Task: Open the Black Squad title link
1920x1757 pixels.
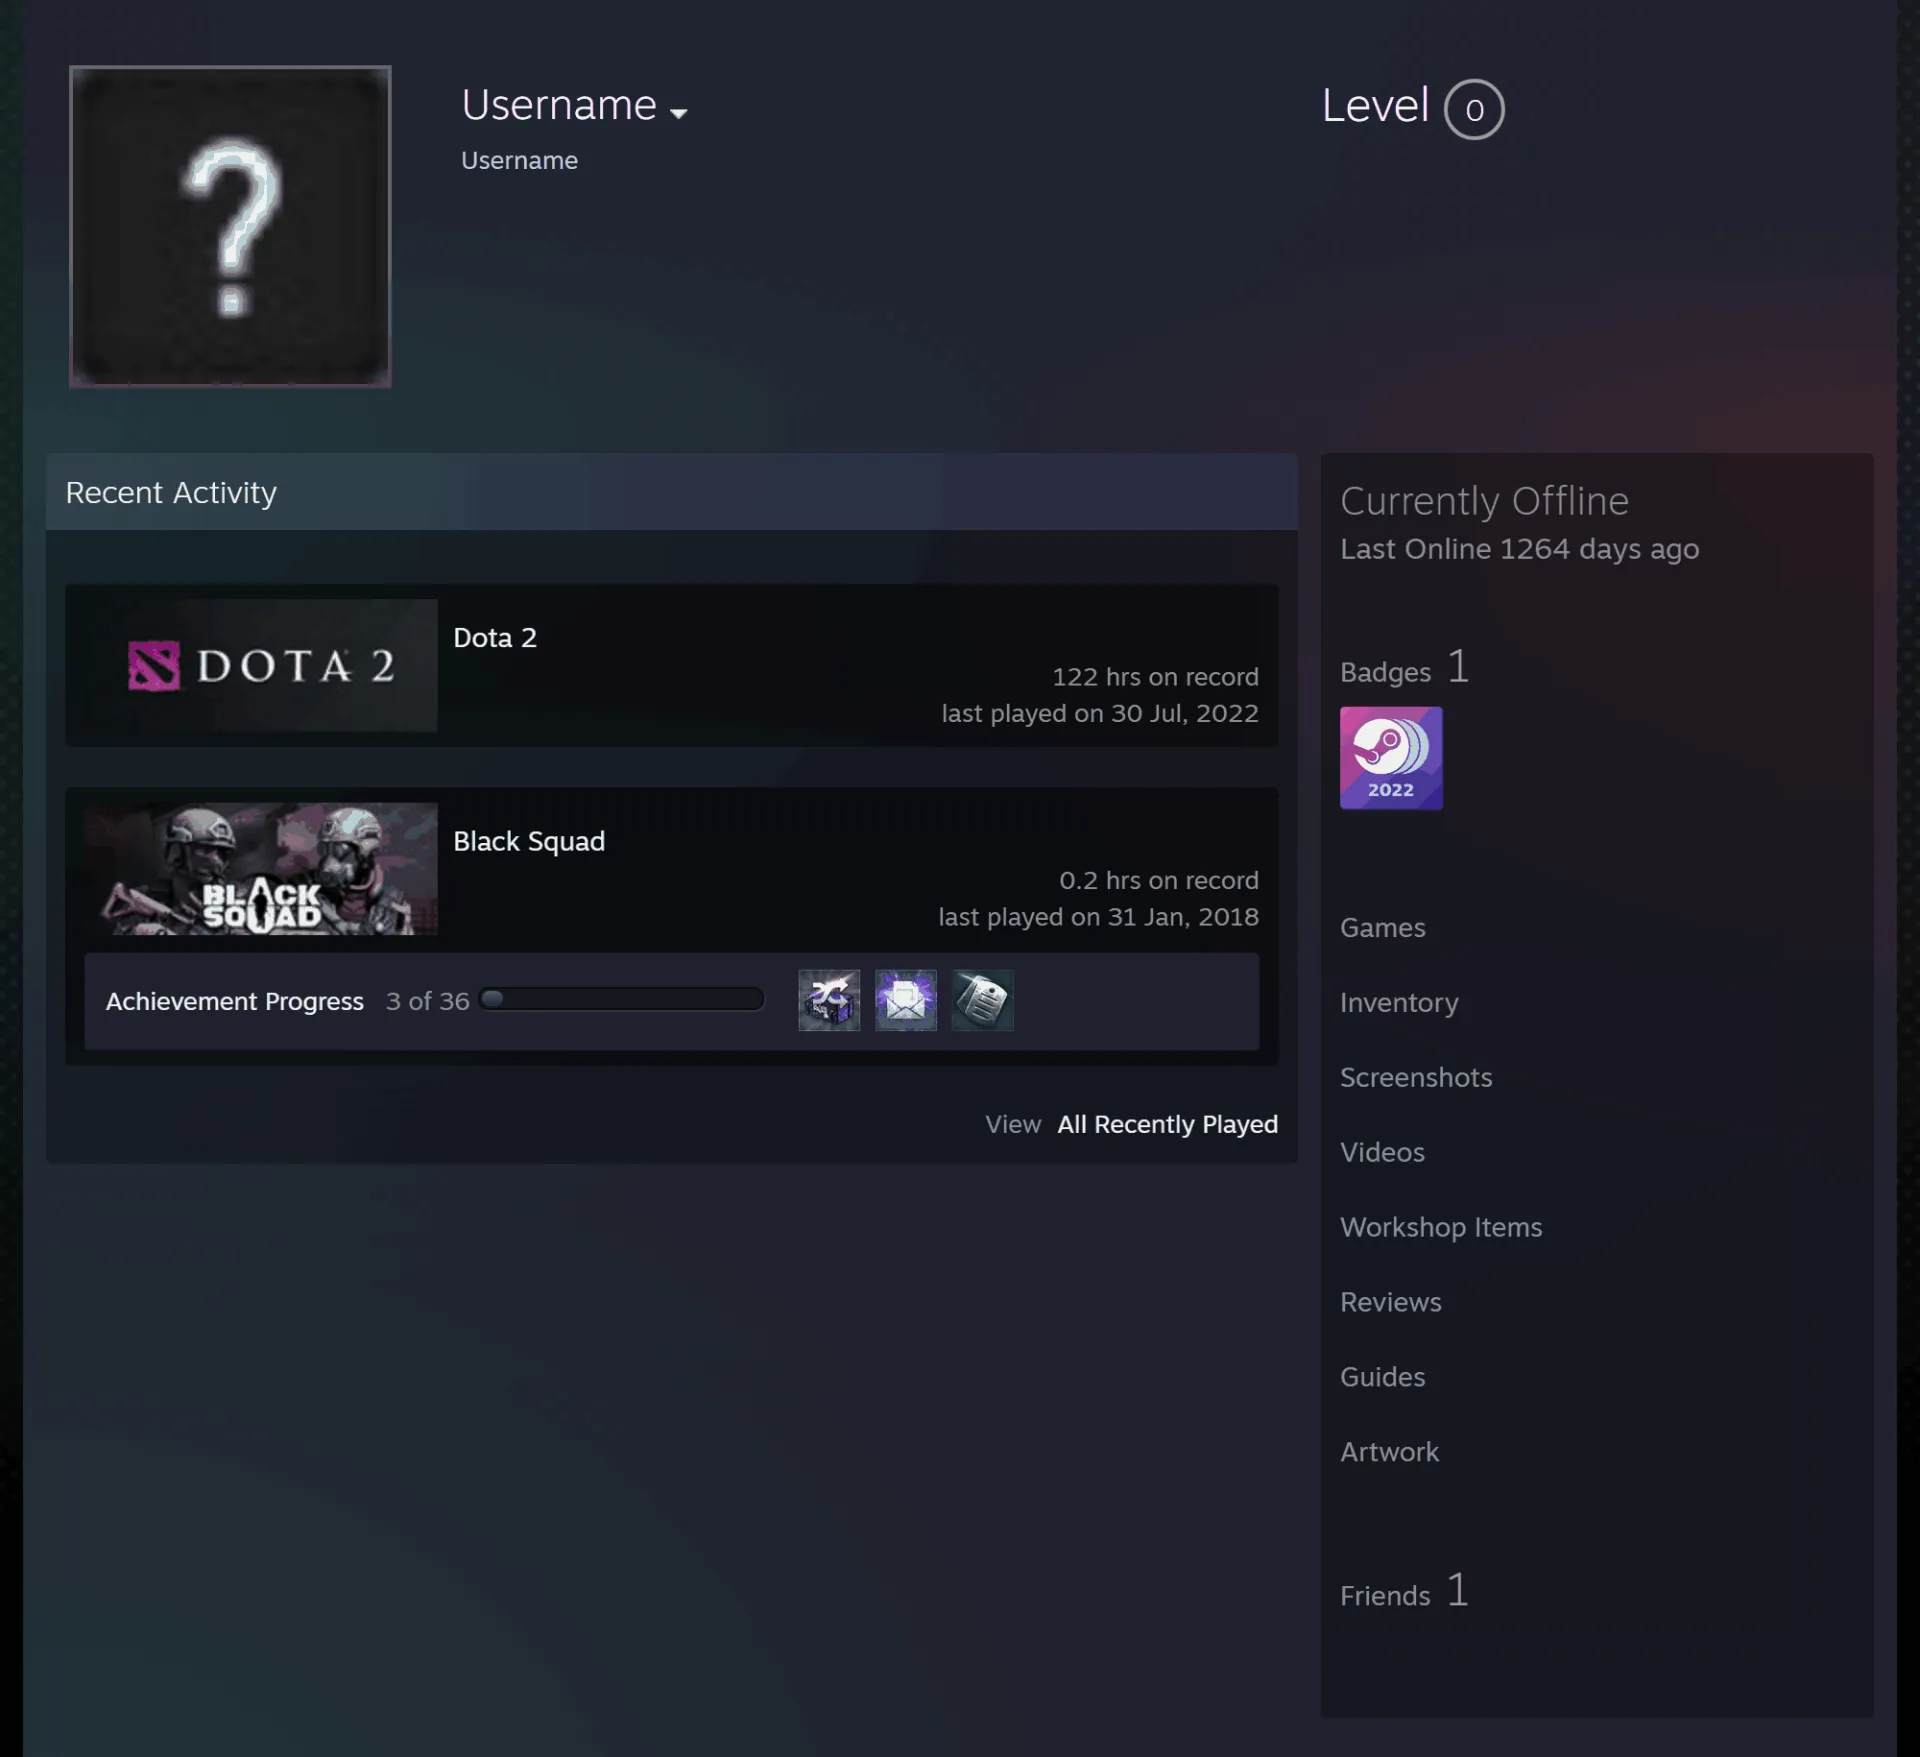Action: (529, 841)
